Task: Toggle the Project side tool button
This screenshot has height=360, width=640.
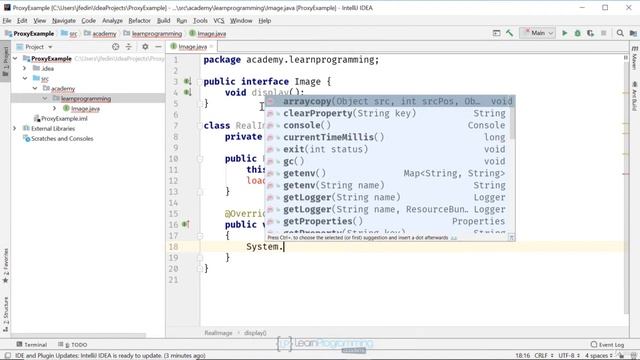Action: 5,61
